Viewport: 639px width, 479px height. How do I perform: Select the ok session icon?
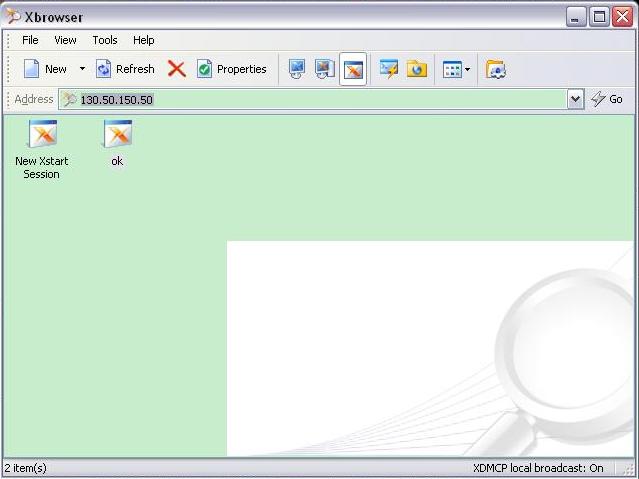(117, 134)
